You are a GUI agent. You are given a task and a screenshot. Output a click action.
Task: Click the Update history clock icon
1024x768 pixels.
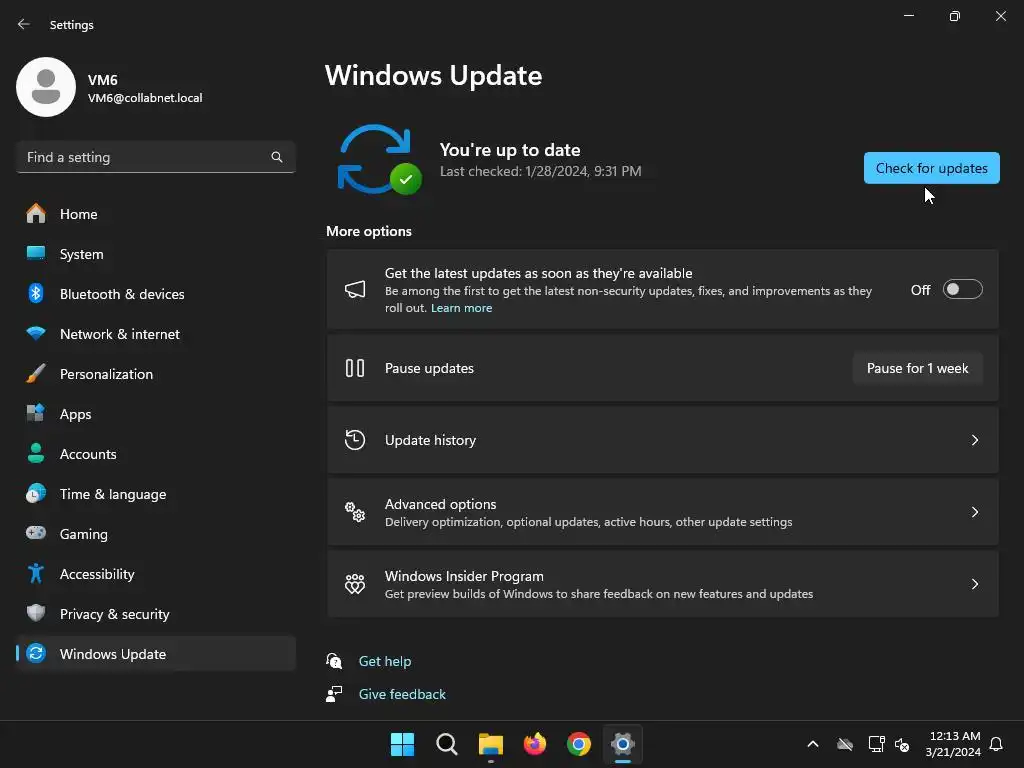[355, 440]
